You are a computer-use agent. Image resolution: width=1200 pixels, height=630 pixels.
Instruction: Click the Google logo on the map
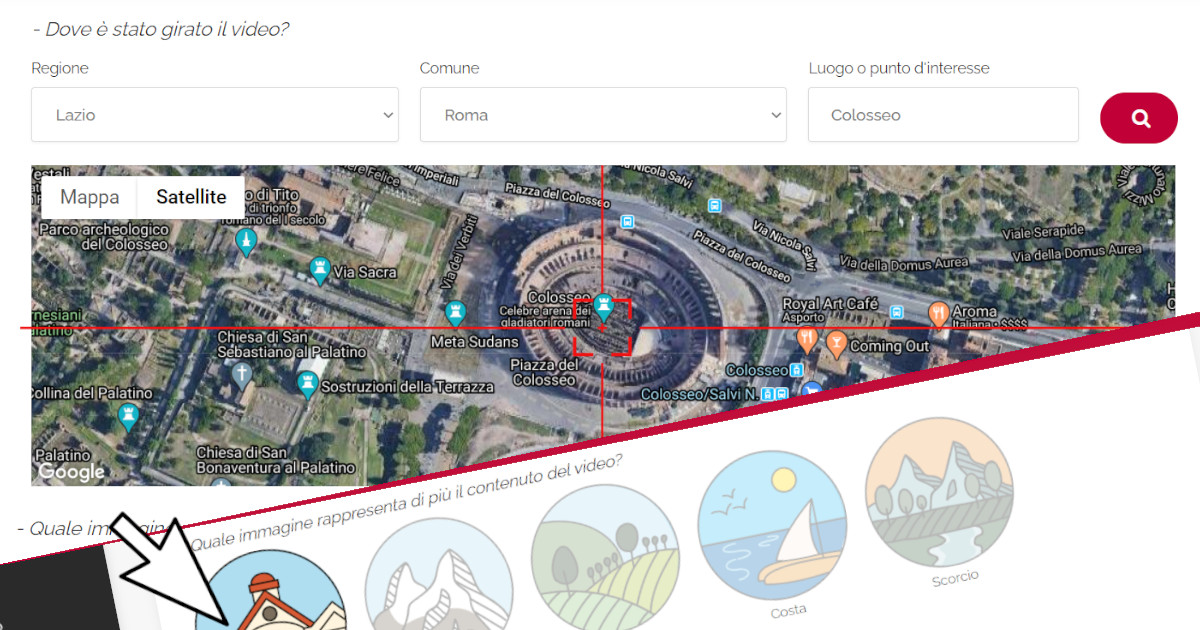72,471
